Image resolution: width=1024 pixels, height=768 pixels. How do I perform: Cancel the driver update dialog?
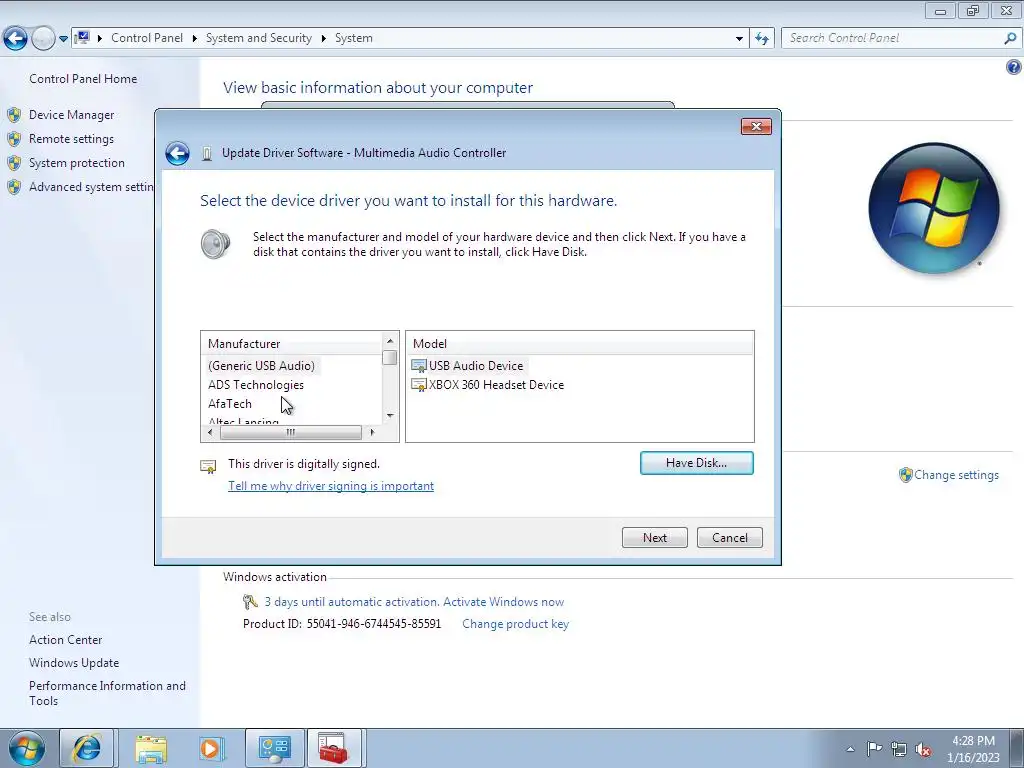click(729, 537)
